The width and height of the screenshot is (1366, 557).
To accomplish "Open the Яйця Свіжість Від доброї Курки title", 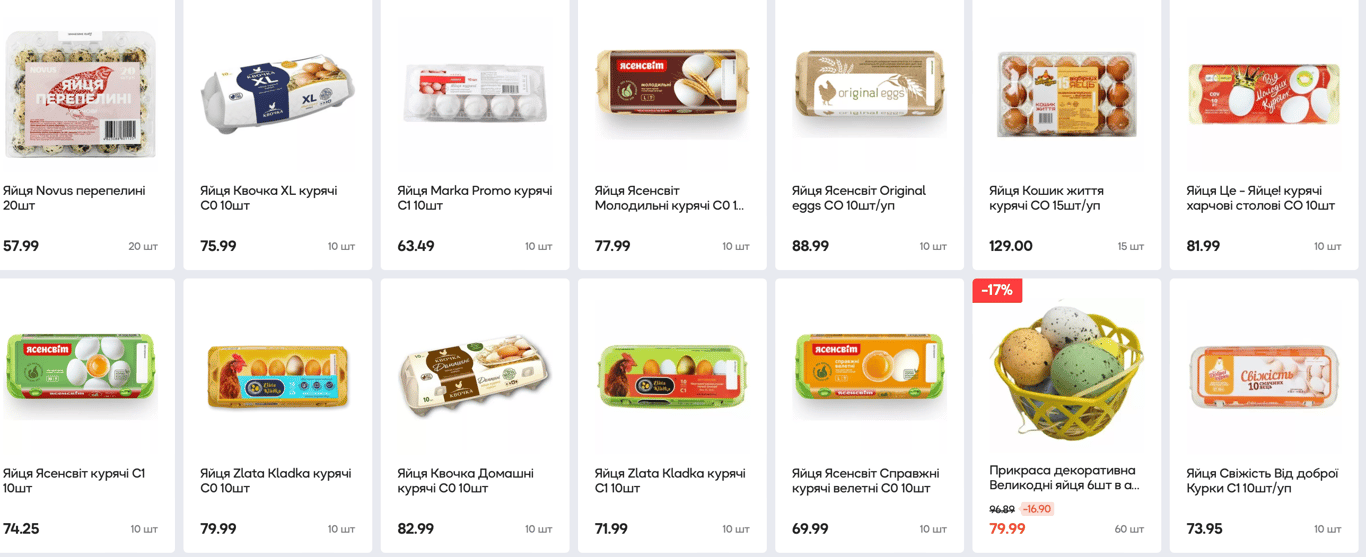I will 1262,481.
